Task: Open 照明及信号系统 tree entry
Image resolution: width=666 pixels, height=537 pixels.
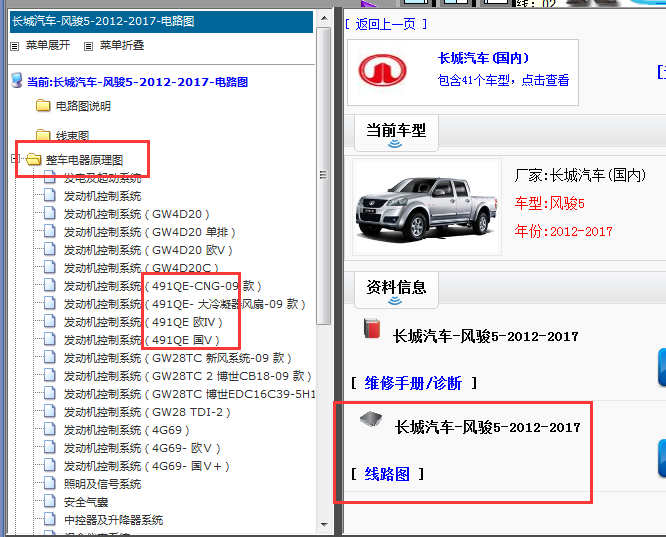Action: pyautogui.click(x=102, y=484)
